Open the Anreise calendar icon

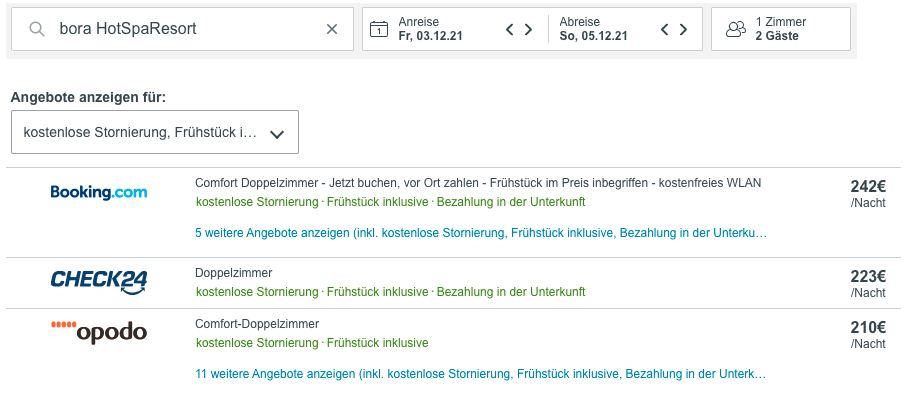[x=379, y=29]
